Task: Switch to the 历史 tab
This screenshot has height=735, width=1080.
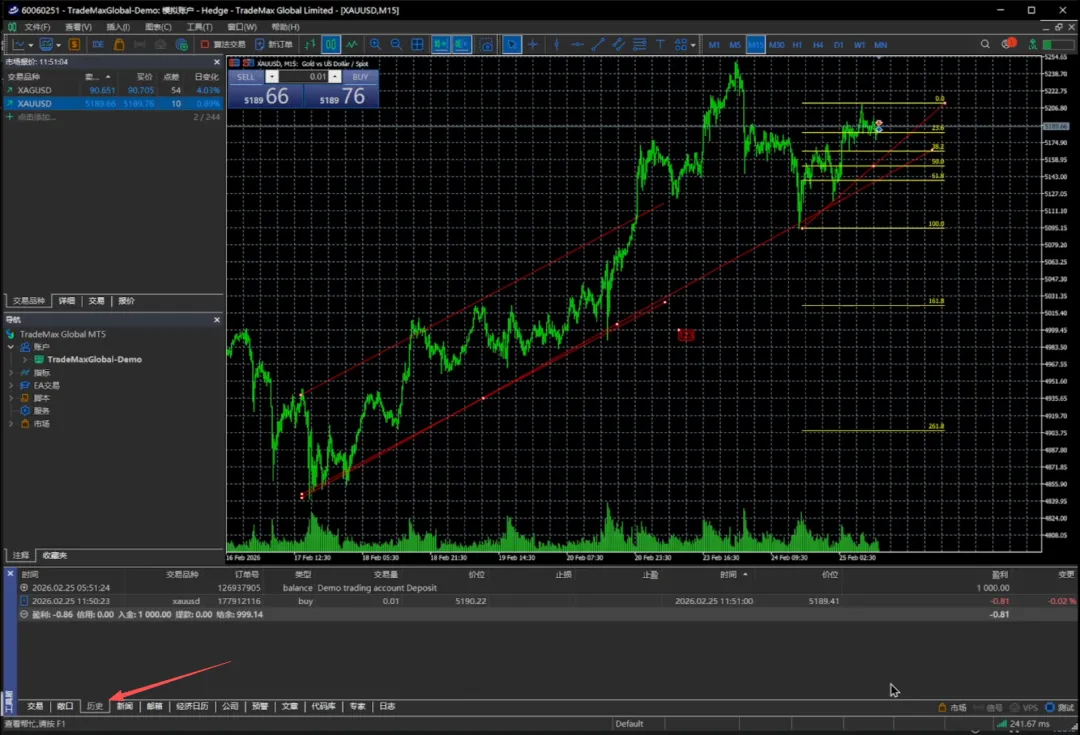Action: pos(95,706)
